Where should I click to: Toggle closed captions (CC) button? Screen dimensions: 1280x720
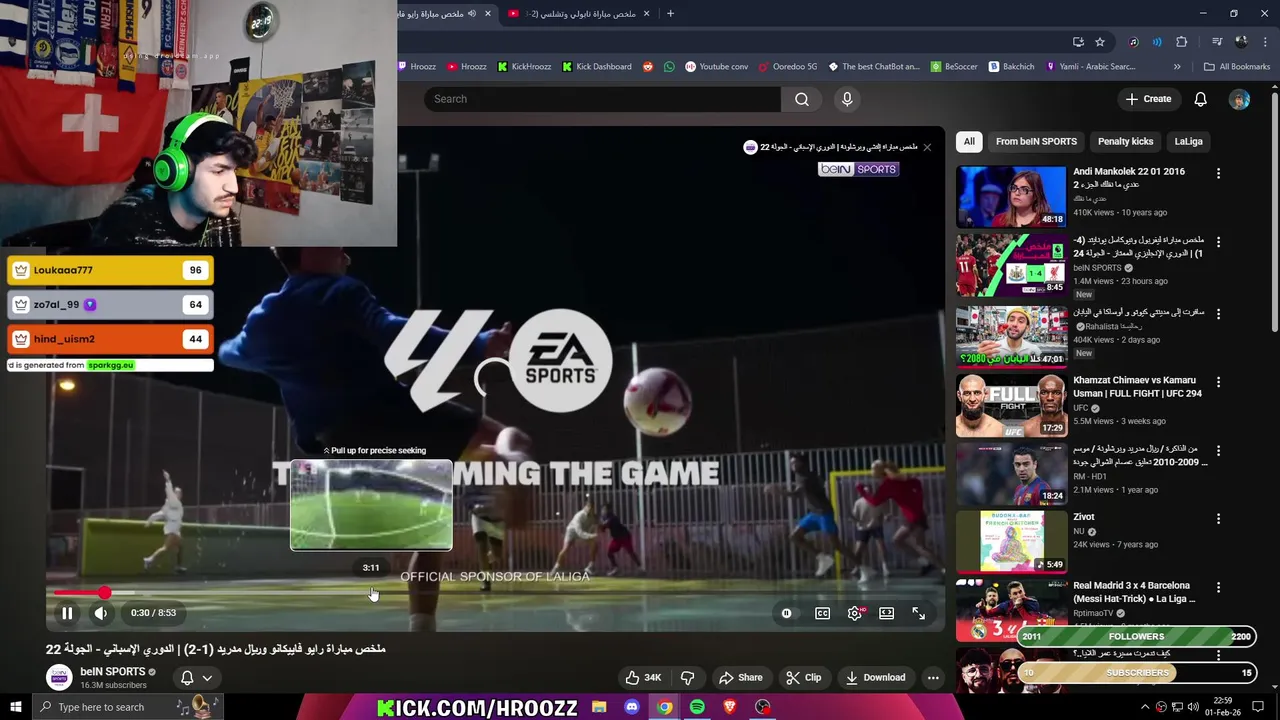click(x=822, y=613)
